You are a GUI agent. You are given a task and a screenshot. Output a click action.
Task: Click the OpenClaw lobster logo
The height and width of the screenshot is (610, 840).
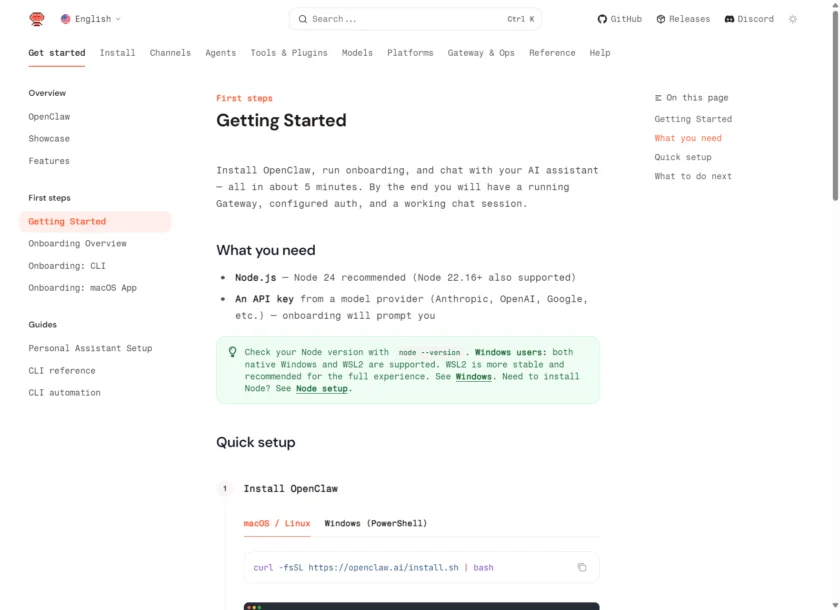pos(36,18)
